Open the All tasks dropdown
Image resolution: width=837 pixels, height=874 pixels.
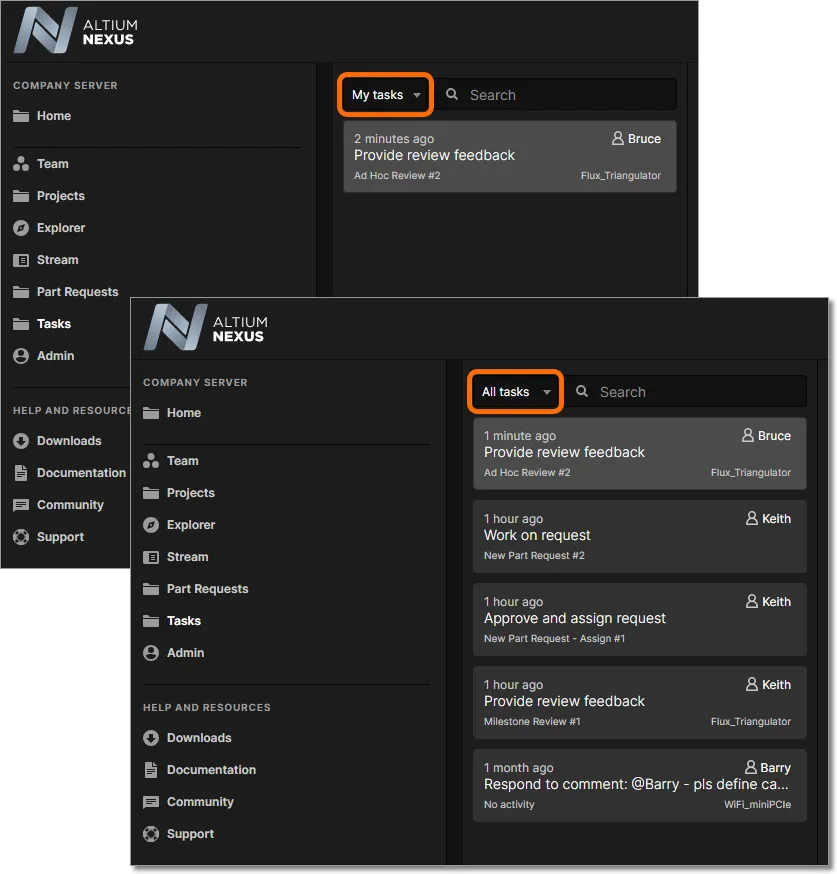tap(514, 392)
